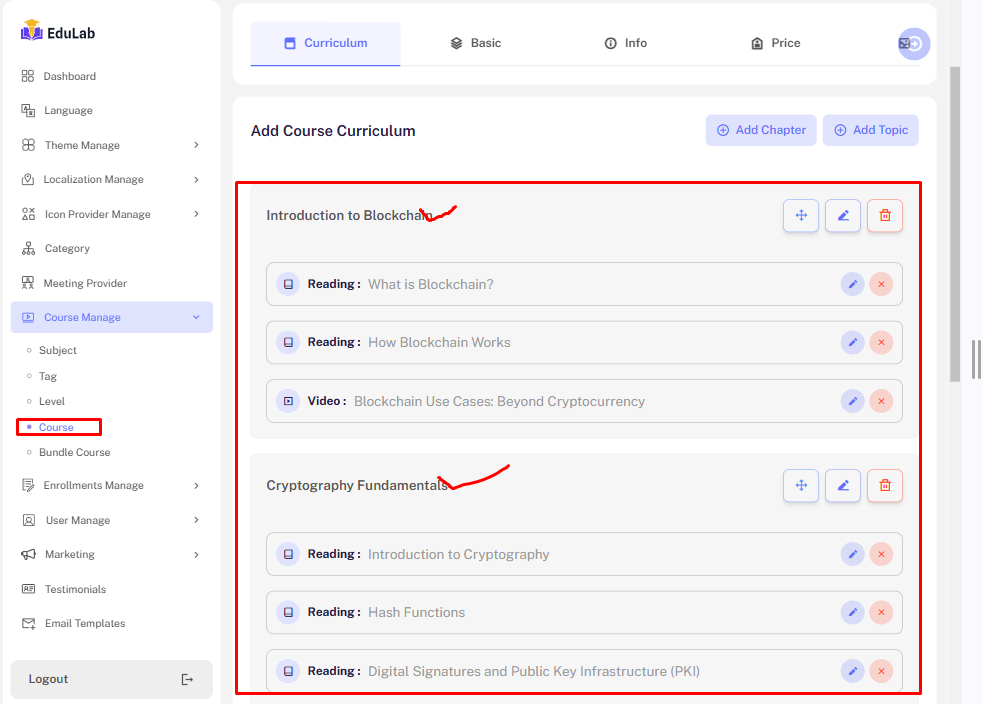Edit the Blockchain Use Cases video topic
The image size is (983, 704).
pos(852,401)
